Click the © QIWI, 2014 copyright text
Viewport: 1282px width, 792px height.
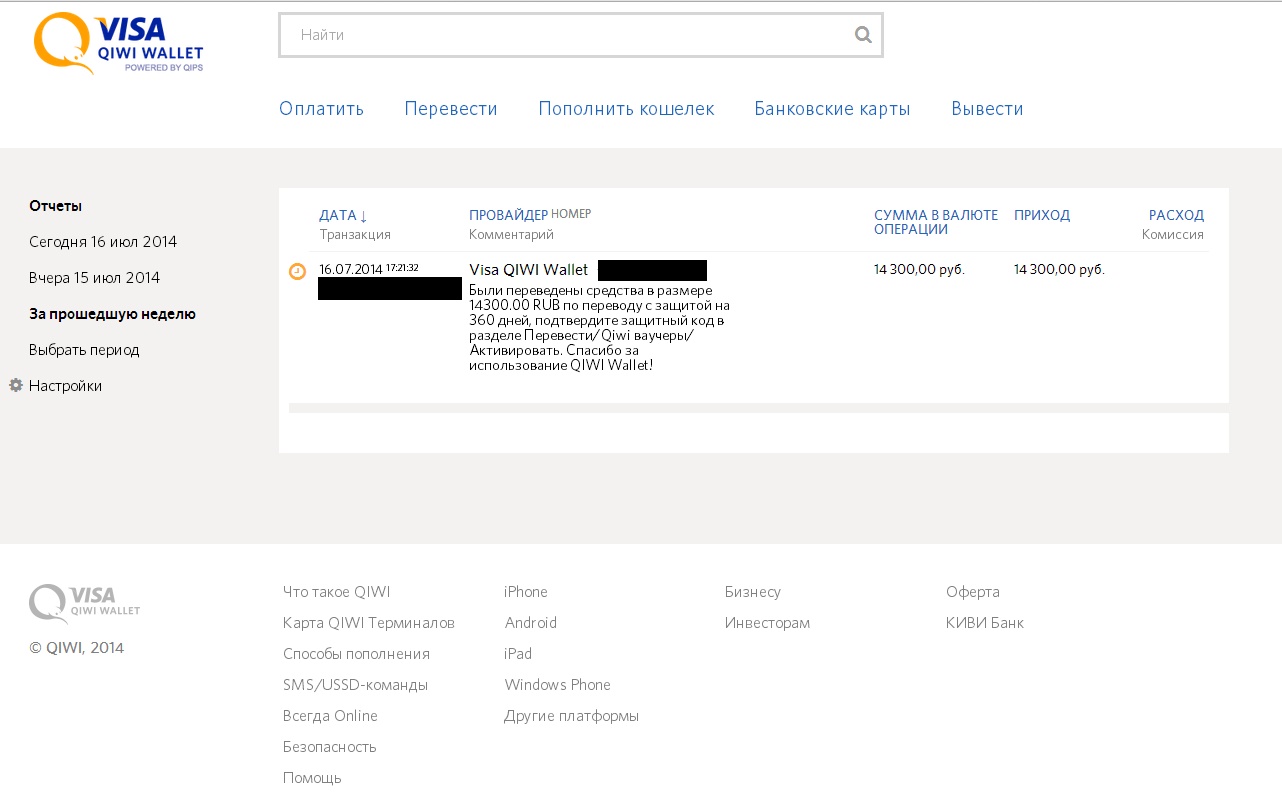click(x=77, y=648)
